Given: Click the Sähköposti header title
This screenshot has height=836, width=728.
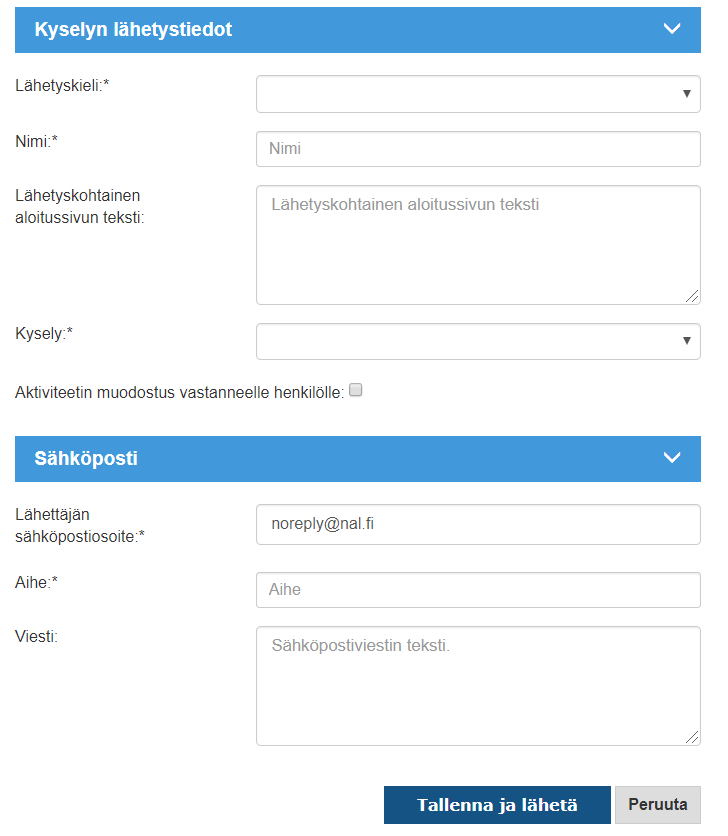Looking at the screenshot, I should click(86, 459).
